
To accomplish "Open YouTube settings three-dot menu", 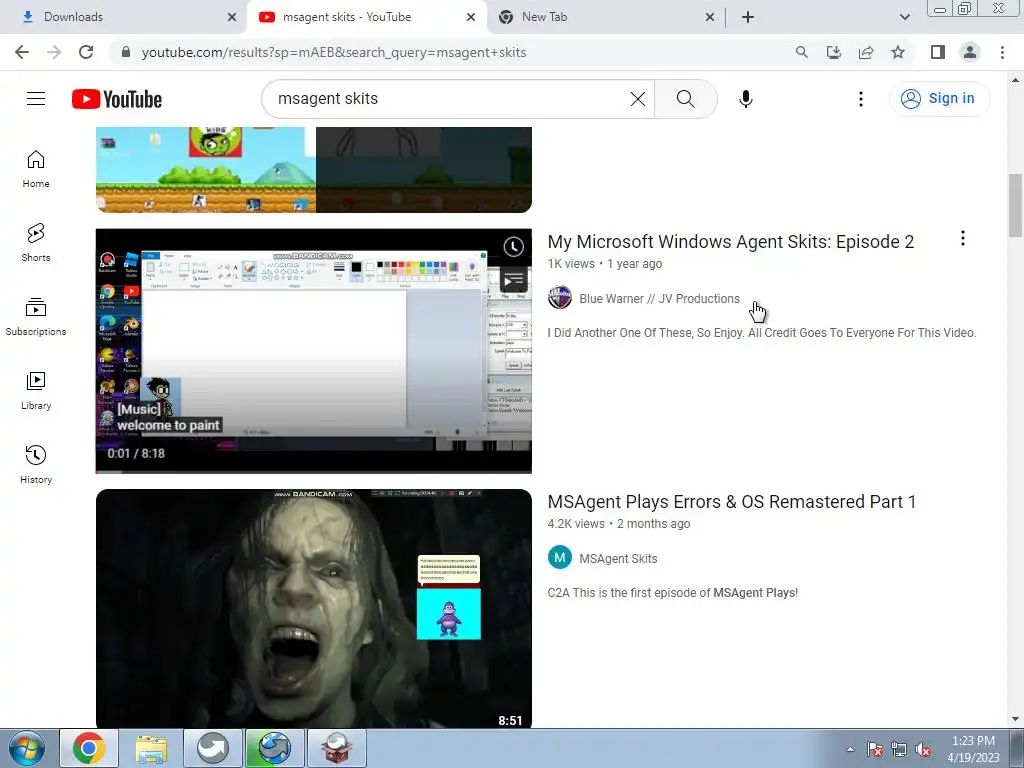I will click(861, 99).
